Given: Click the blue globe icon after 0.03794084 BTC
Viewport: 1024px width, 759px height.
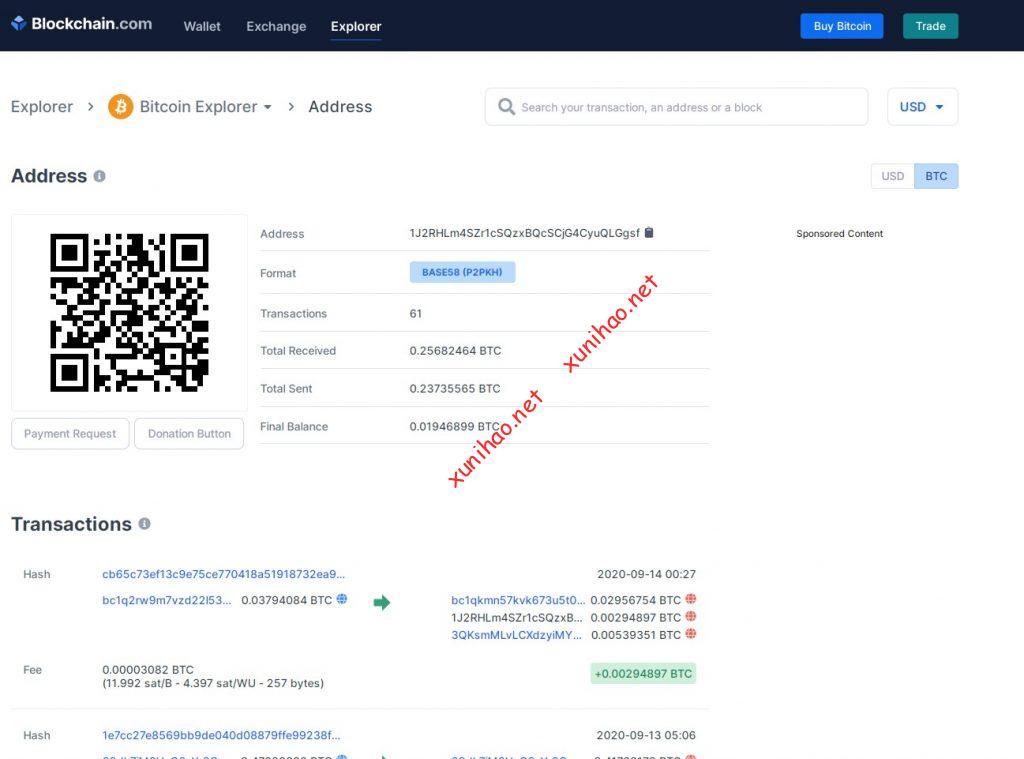Looking at the screenshot, I should (x=342, y=600).
